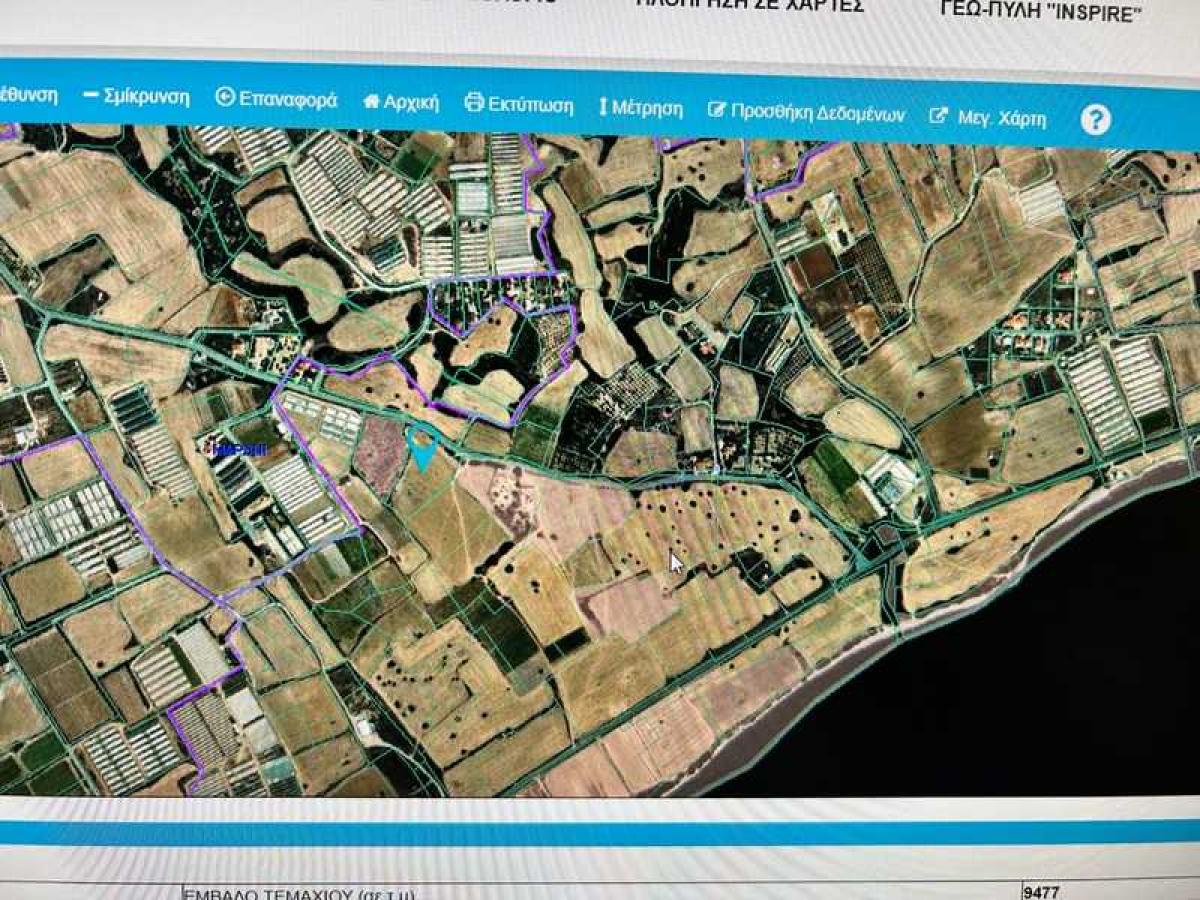Select the purple-outlined parcel north of the pin
Image resolution: width=1200 pixels, height=900 pixels.
500,350
